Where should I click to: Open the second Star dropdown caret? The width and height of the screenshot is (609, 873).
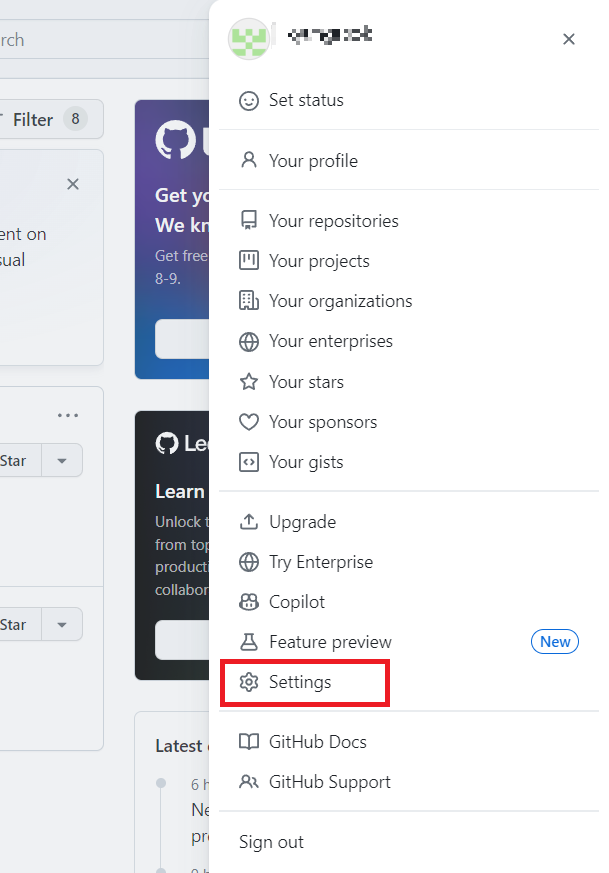[x=62, y=624]
